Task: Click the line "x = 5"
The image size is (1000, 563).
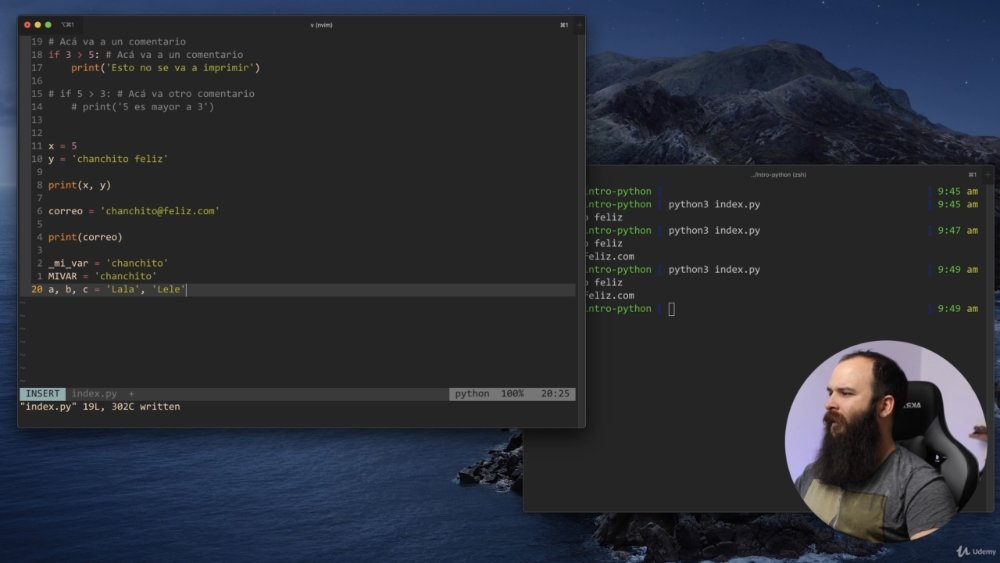Action: (x=62, y=146)
